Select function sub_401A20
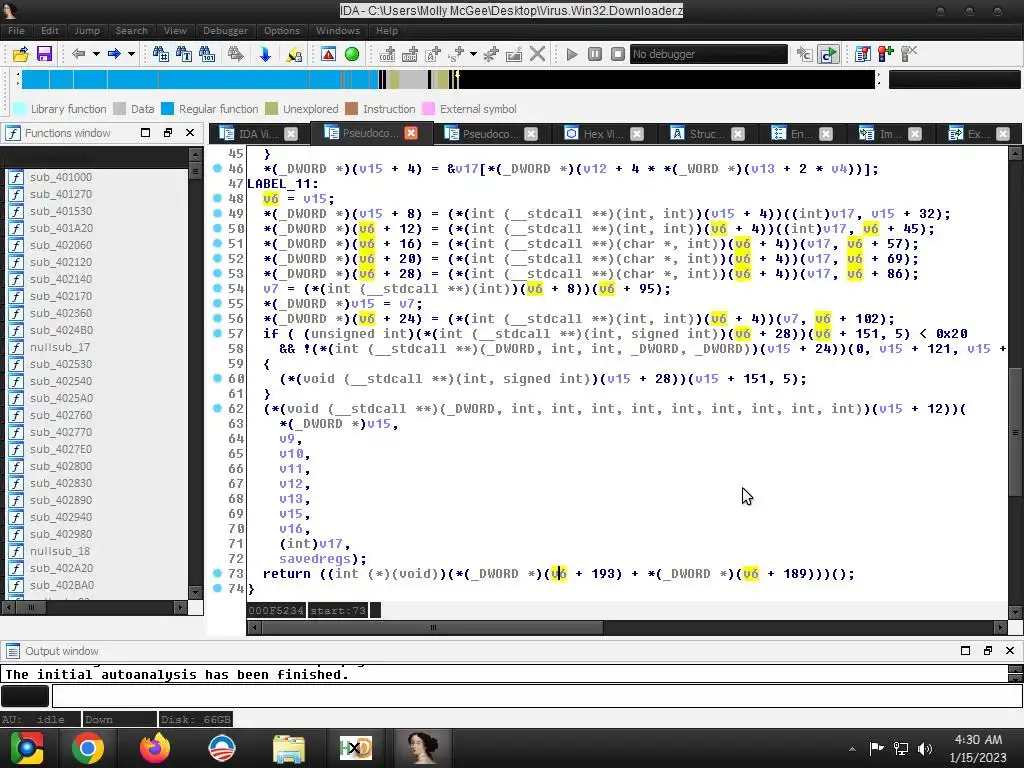1024x768 pixels. (61, 228)
